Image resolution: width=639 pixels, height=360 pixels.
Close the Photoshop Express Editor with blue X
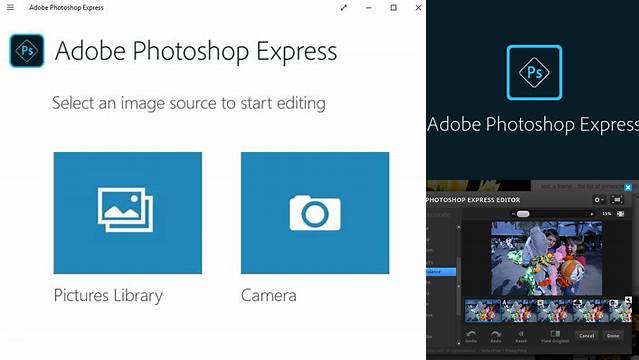pos(628,188)
